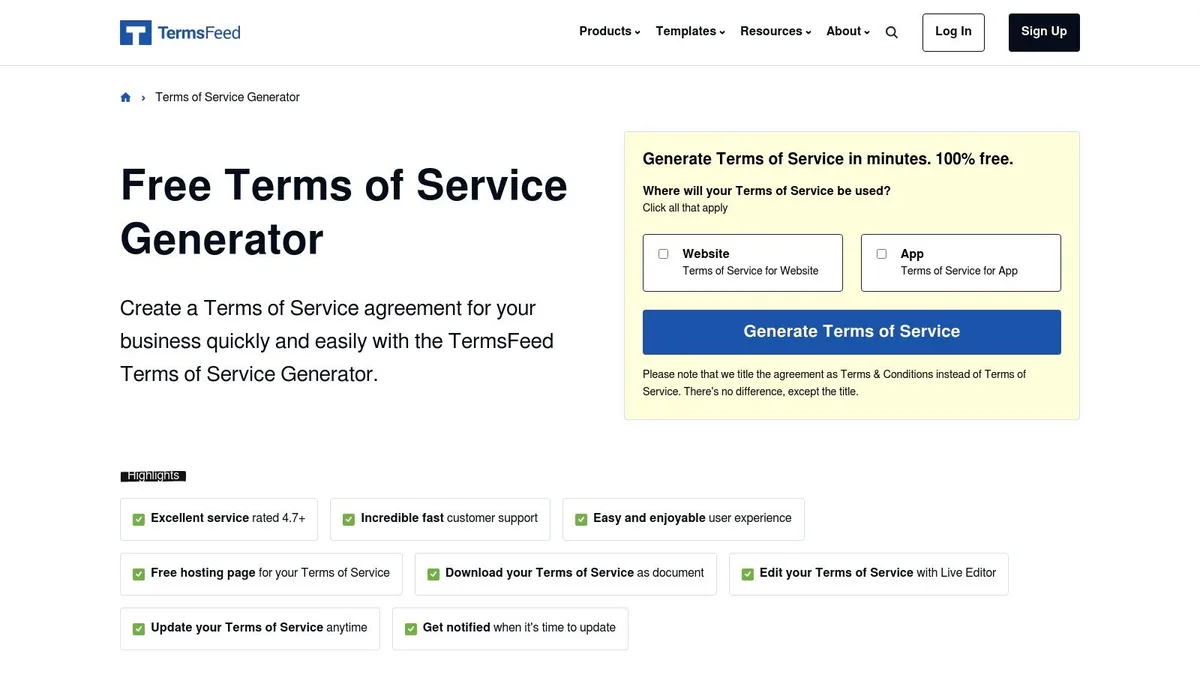Click the green check beside Update your Terms

point(139,629)
